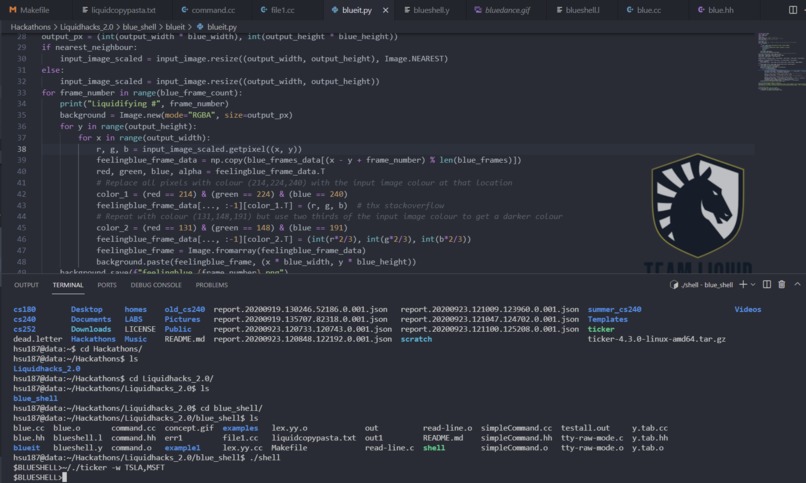Click the code minimap overview

[x=780, y=62]
